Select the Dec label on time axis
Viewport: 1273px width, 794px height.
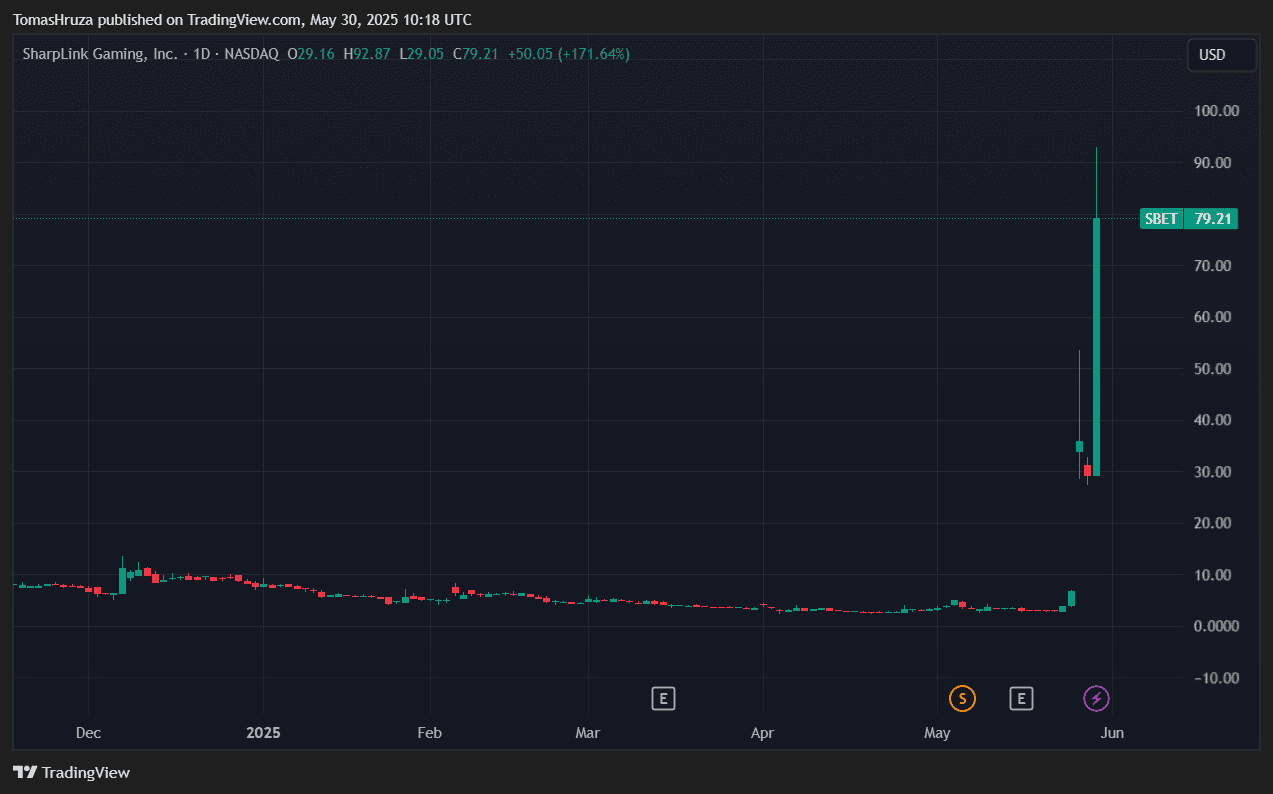tap(88, 733)
